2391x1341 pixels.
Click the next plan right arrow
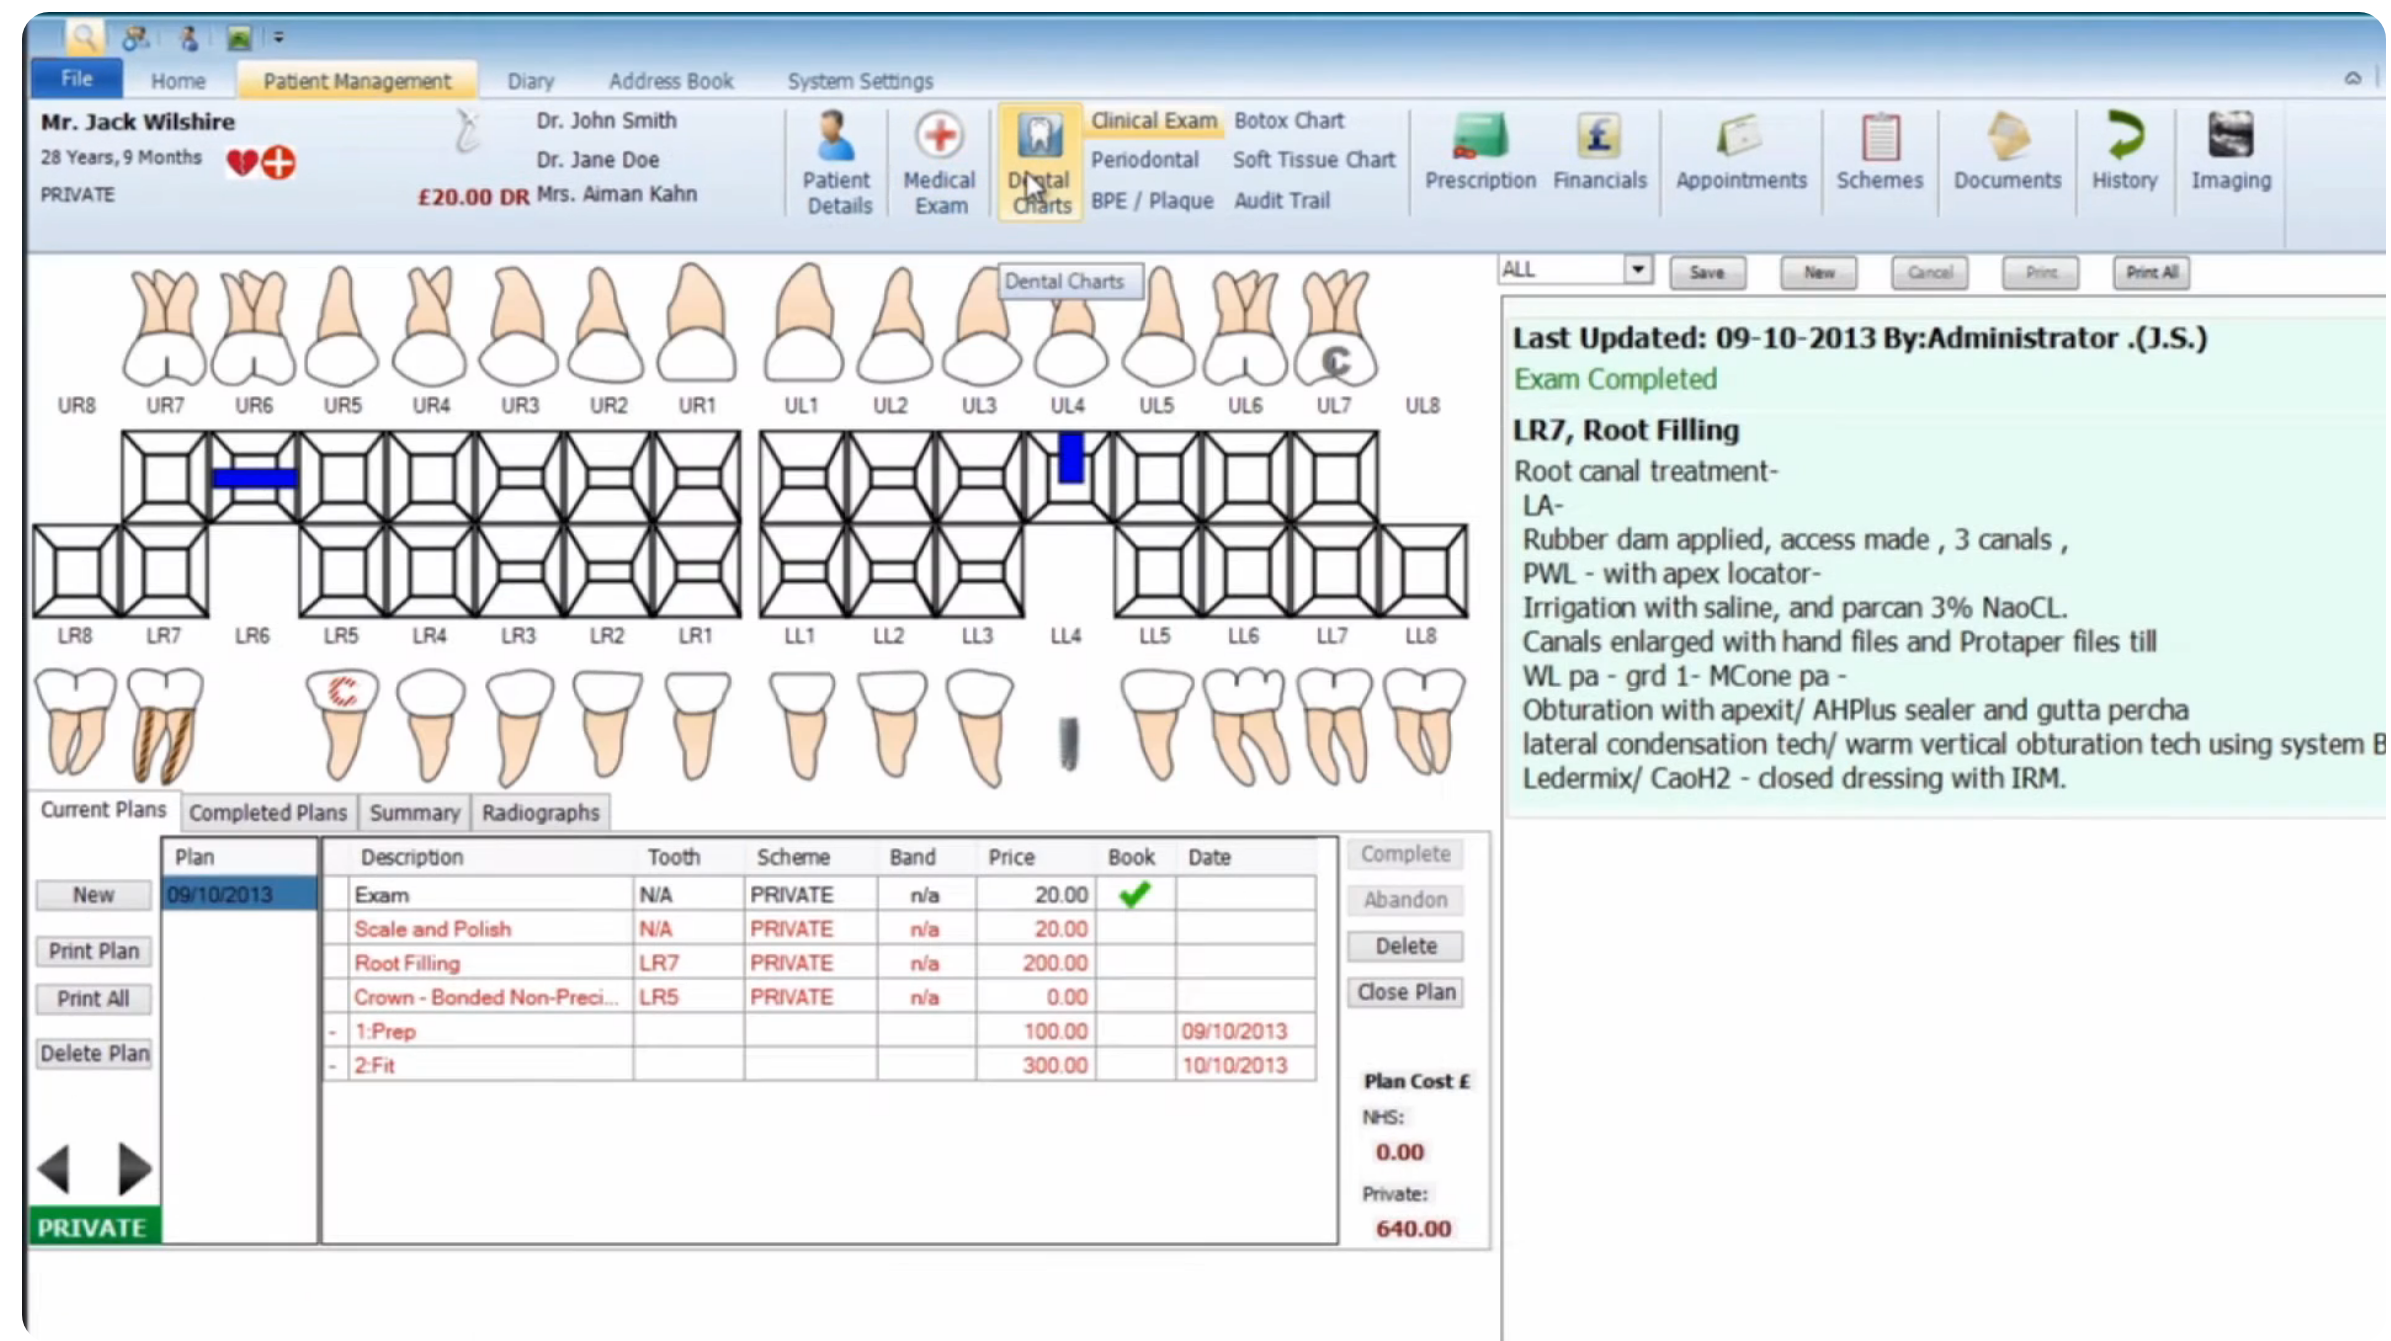(x=134, y=1168)
